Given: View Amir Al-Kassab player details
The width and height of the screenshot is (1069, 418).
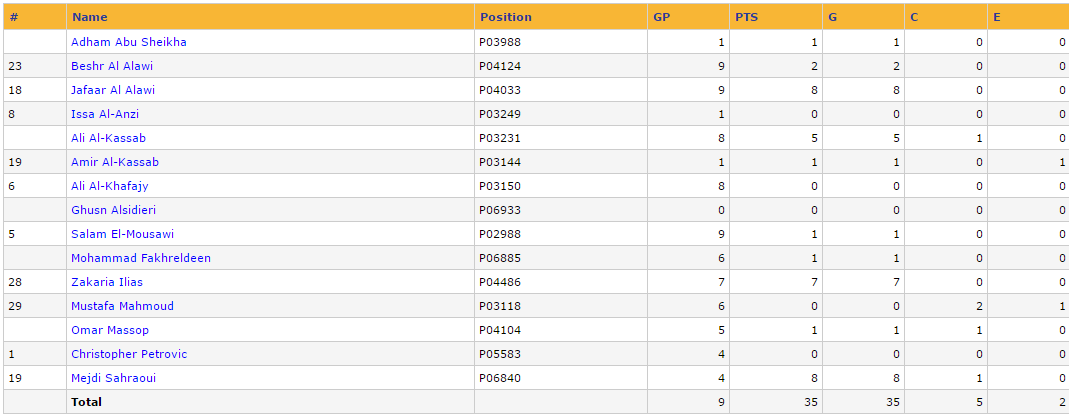Looking at the screenshot, I should click(115, 162).
